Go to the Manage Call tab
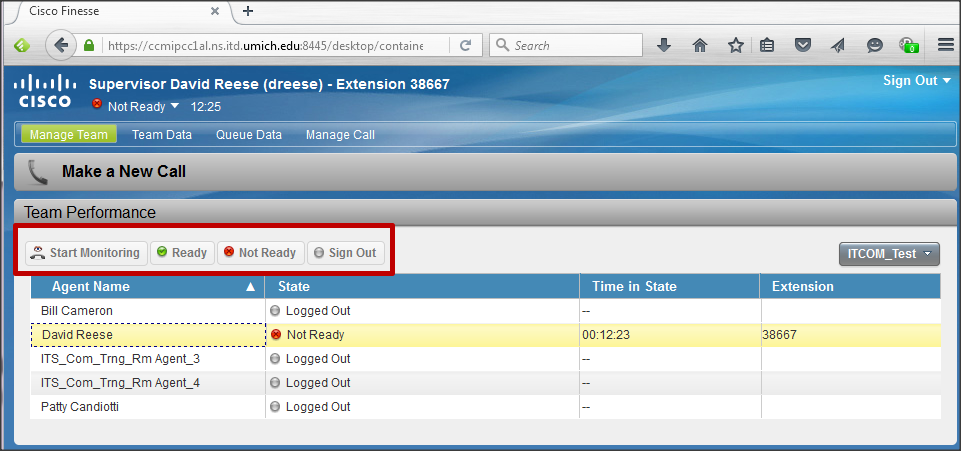Screen dimensions: 961x451 click(x=340, y=135)
